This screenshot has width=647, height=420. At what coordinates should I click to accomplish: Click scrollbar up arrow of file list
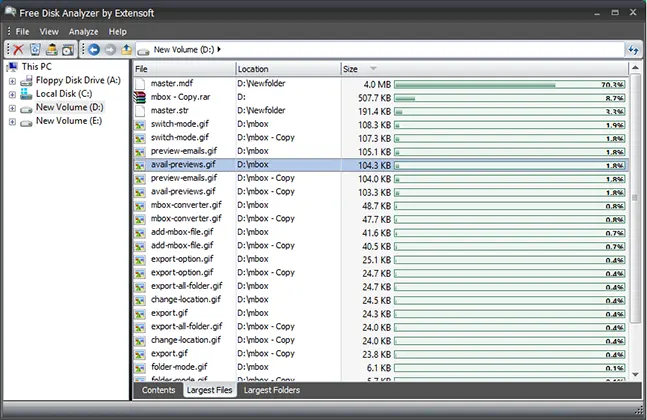[635, 68]
